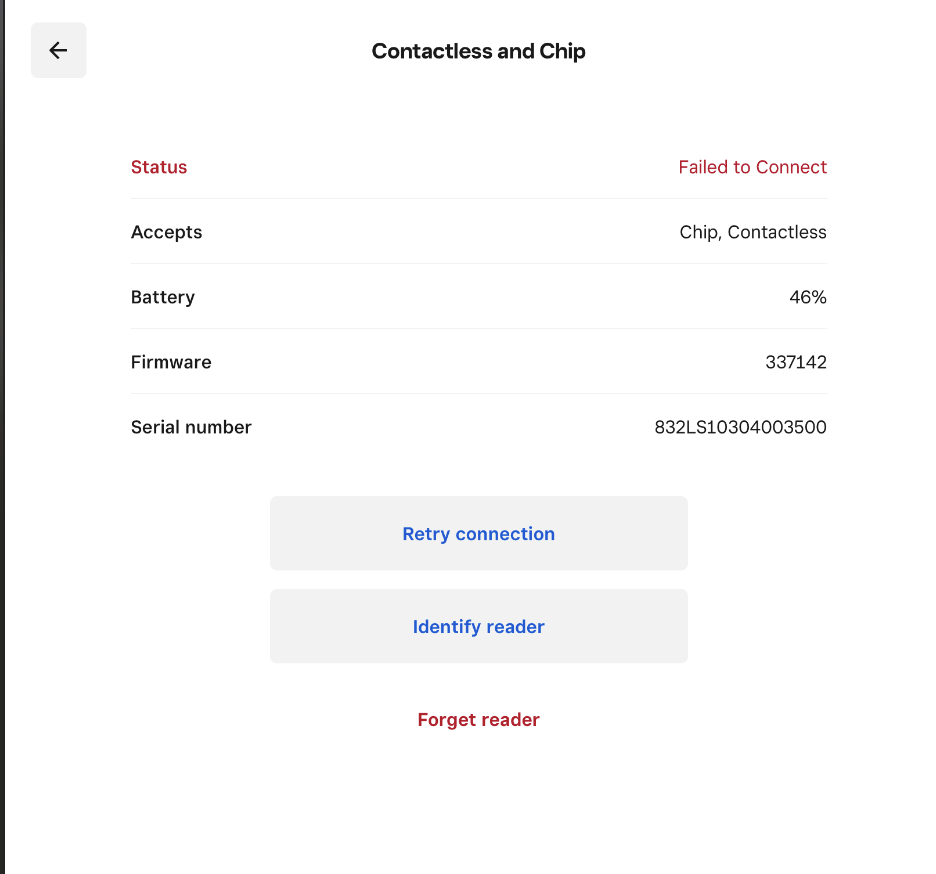Select the Serial number label
The image size is (936, 874).
(191, 427)
